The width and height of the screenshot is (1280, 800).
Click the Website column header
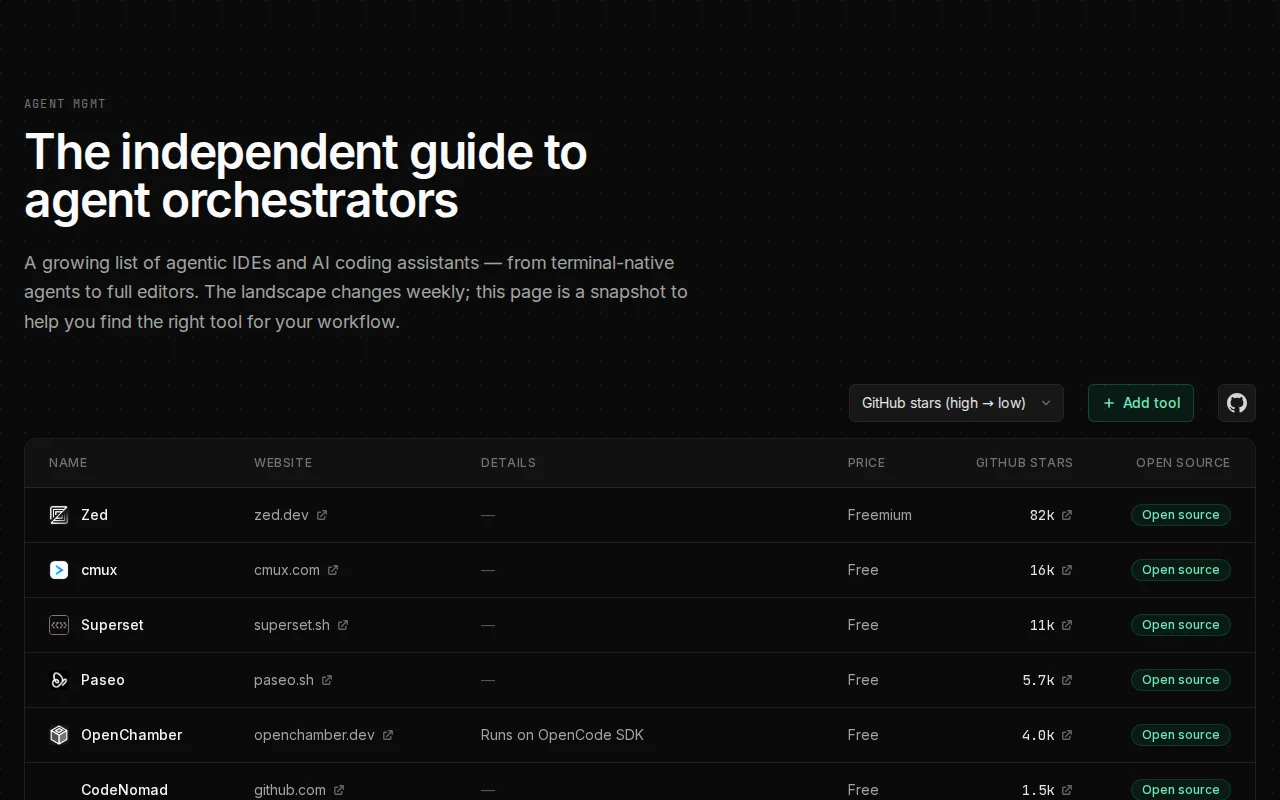click(283, 463)
